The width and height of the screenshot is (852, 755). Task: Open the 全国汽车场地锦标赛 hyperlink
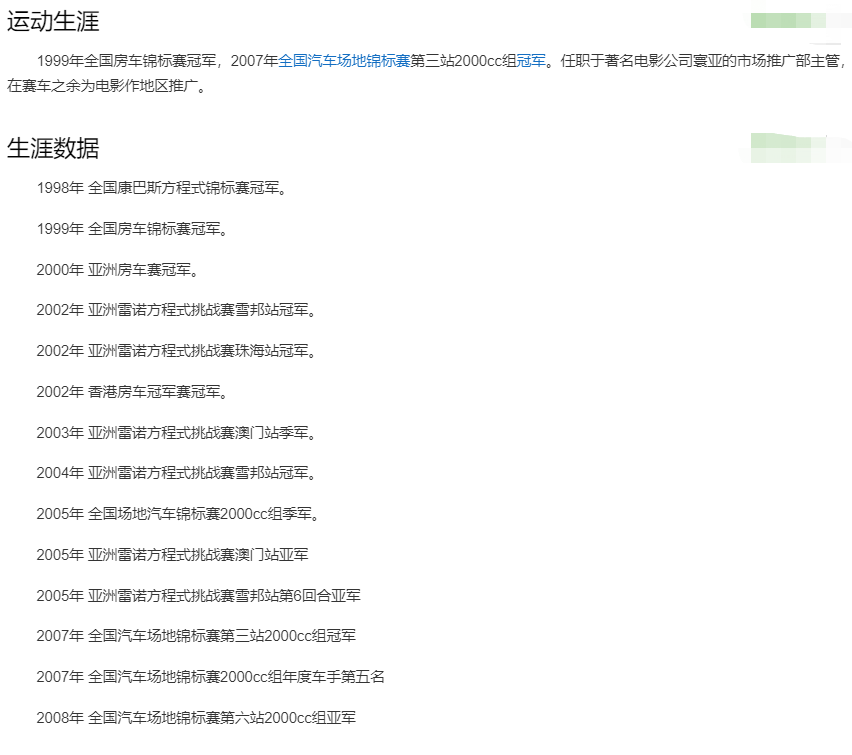[344, 61]
